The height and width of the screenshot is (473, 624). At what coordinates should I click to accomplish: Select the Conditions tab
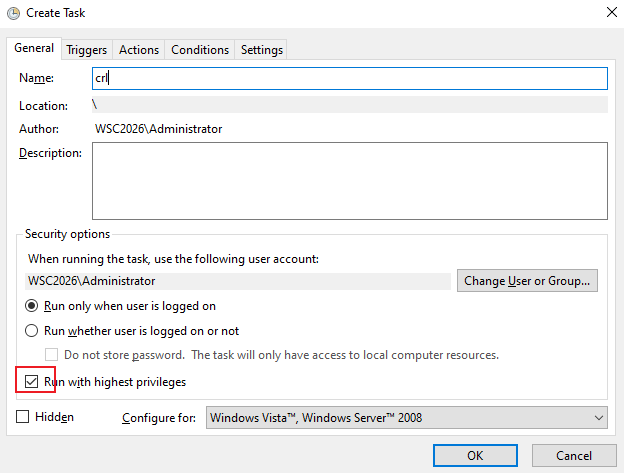tap(200, 50)
